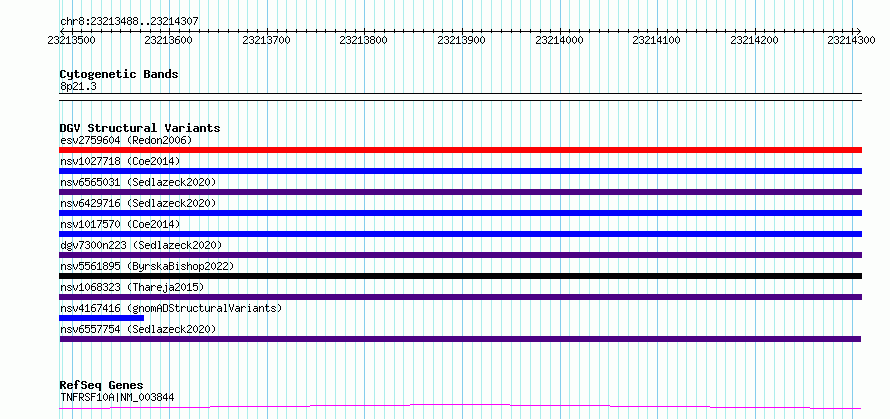Viewport: 890px width, 419px height.
Task: Select the red esv2759604 variant bar
Action: tap(460, 150)
